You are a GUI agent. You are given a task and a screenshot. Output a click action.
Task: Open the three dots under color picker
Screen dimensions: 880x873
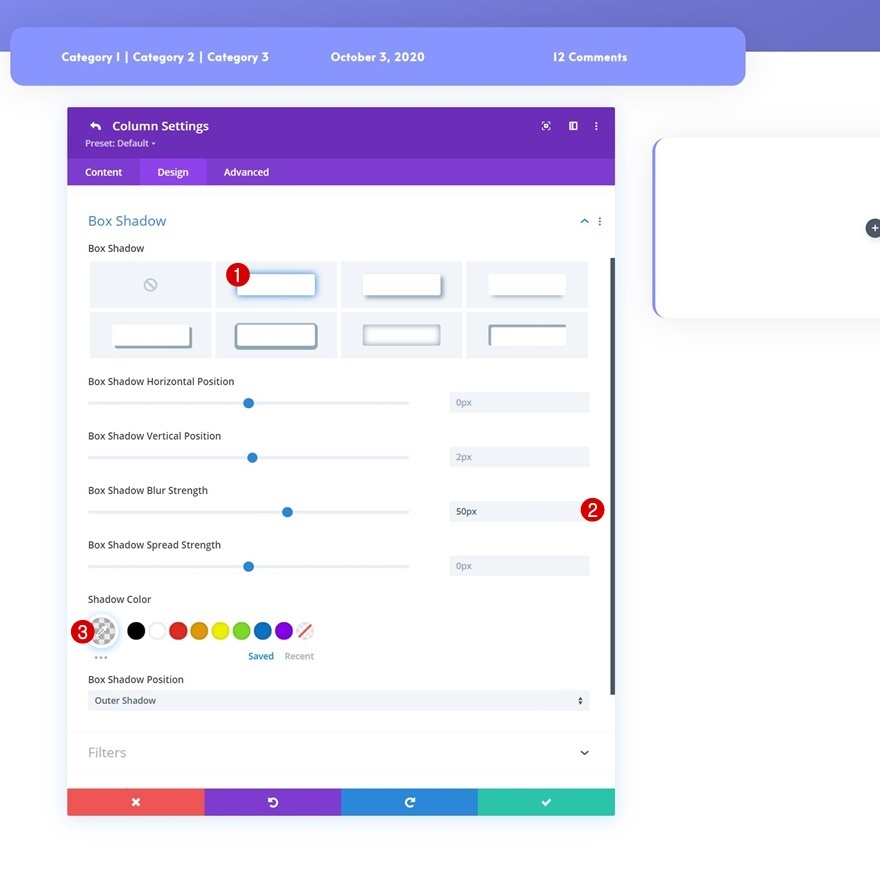click(101, 657)
